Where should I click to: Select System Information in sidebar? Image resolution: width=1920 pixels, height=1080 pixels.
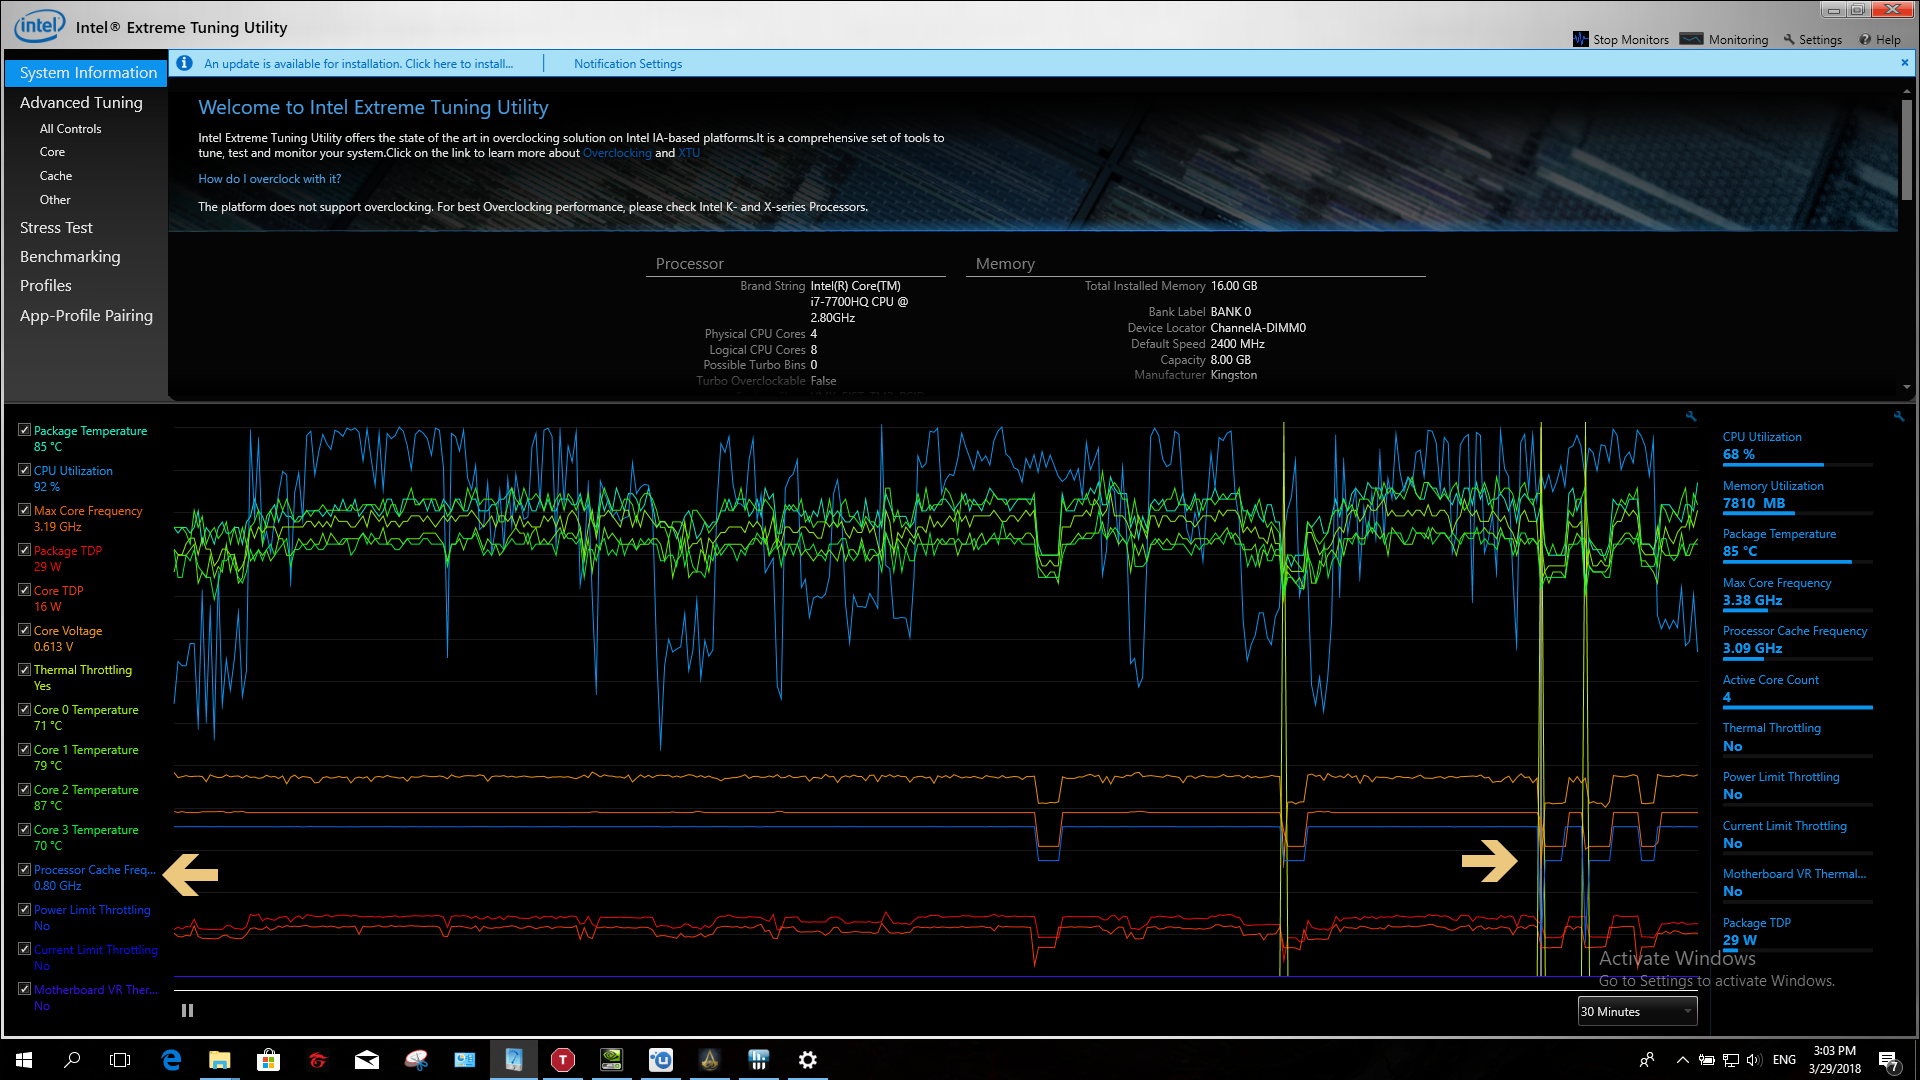[87, 72]
